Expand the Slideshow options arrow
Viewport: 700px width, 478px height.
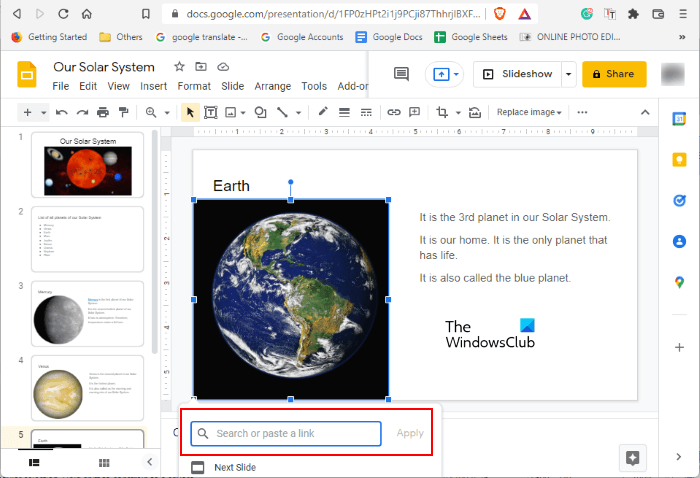click(568, 74)
